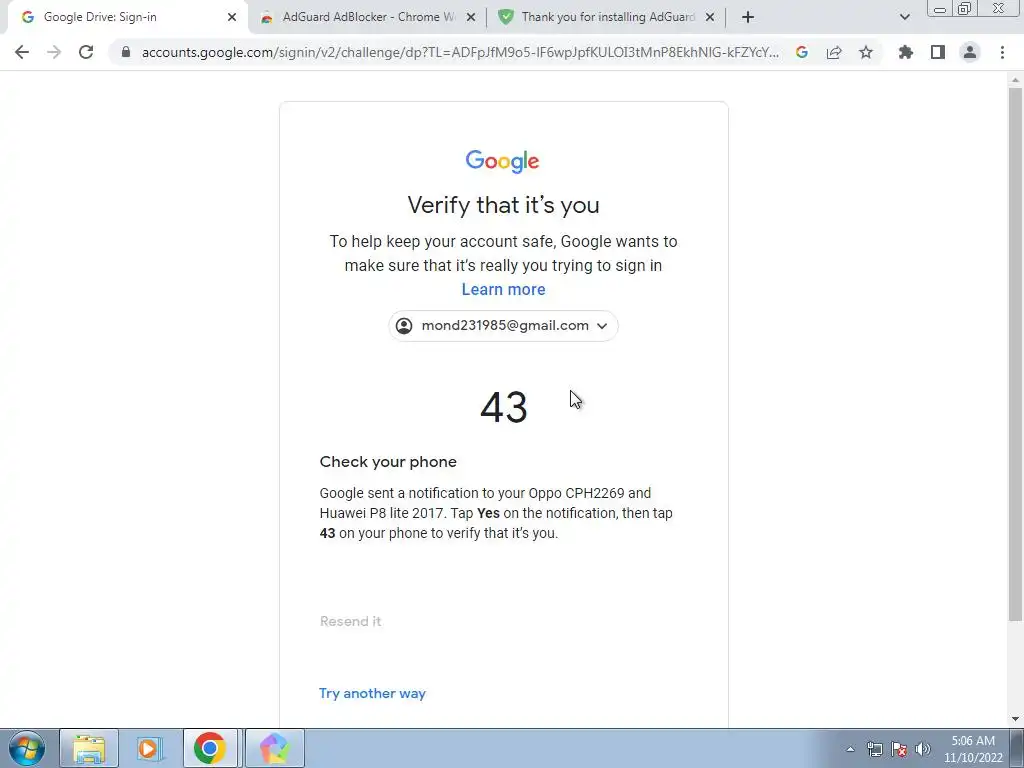Open the Chrome profile avatar
This screenshot has height=768, width=1024.
pyautogui.click(x=970, y=52)
